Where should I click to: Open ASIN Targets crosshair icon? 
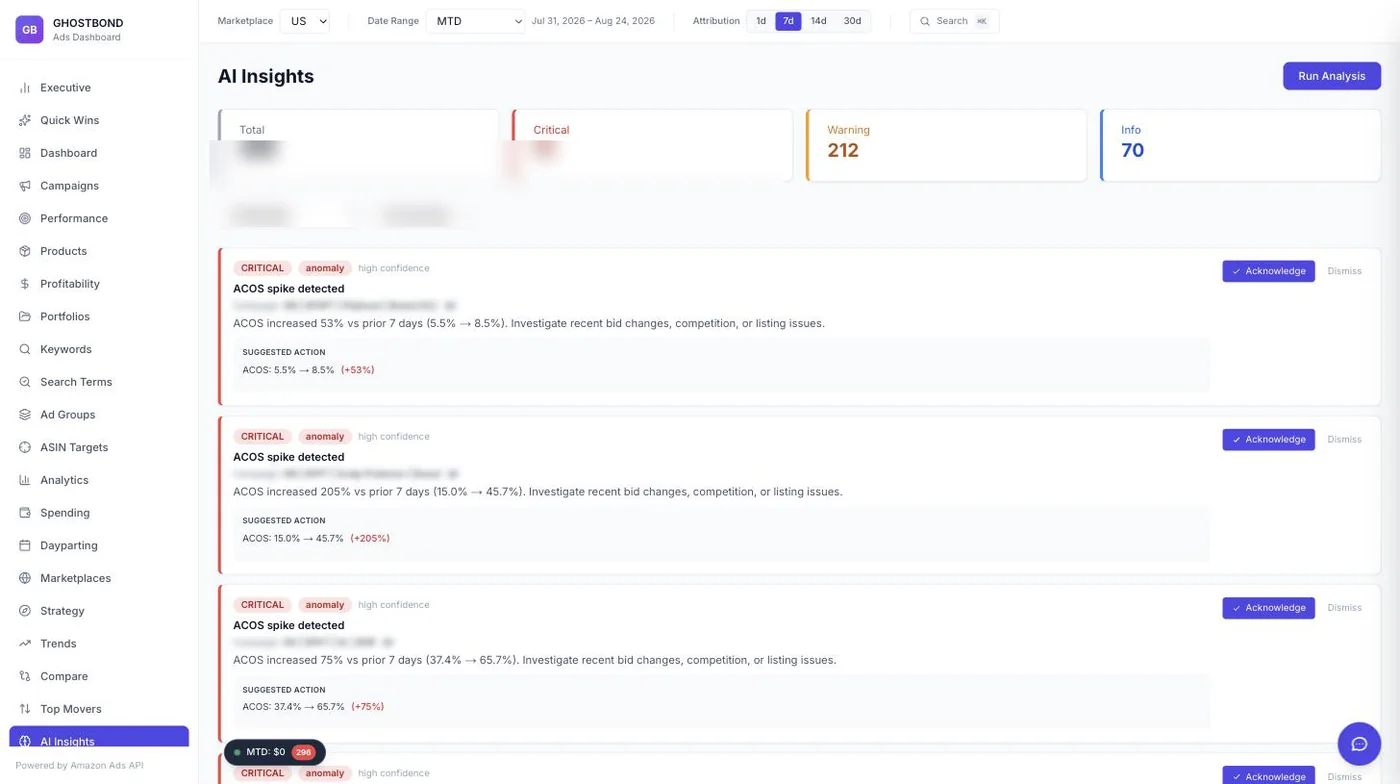(x=25, y=447)
